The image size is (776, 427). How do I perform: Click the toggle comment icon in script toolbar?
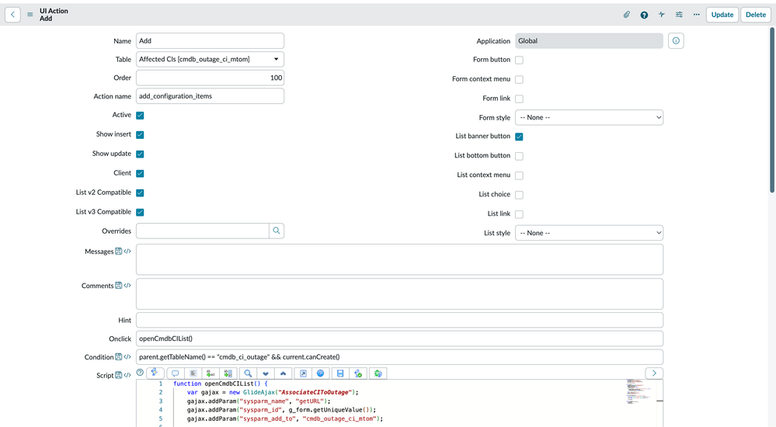[175, 374]
